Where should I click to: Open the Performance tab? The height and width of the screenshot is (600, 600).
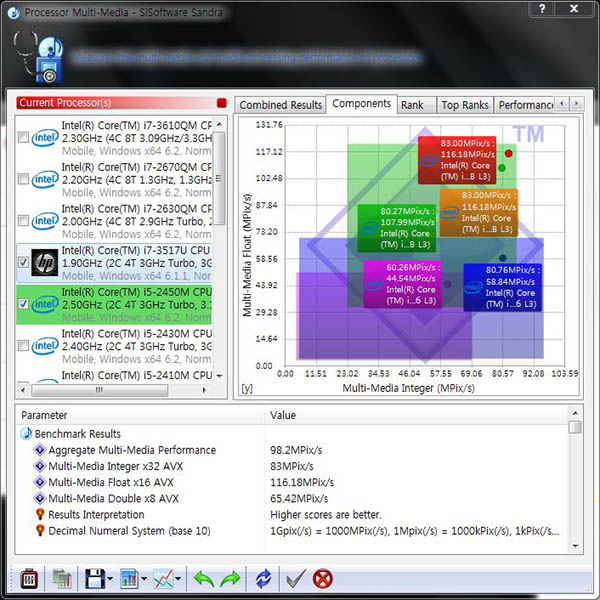click(524, 105)
